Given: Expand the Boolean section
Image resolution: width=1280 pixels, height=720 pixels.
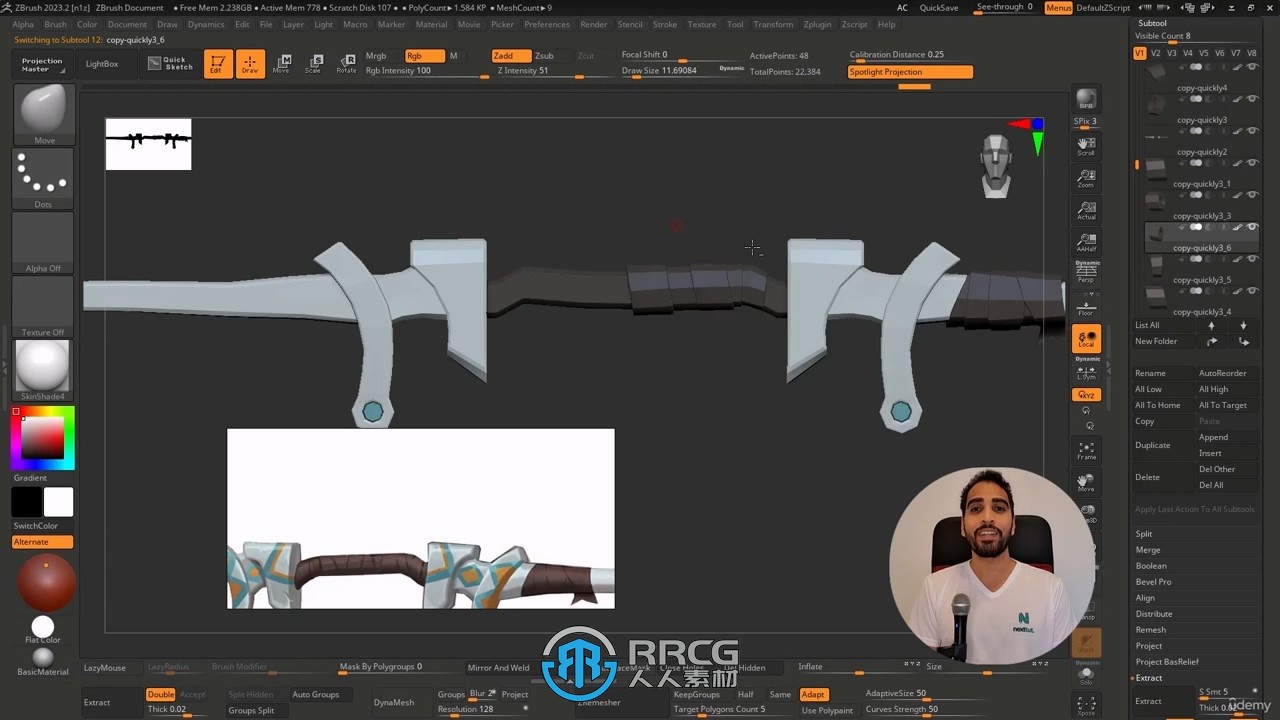Looking at the screenshot, I should click(x=1151, y=566).
